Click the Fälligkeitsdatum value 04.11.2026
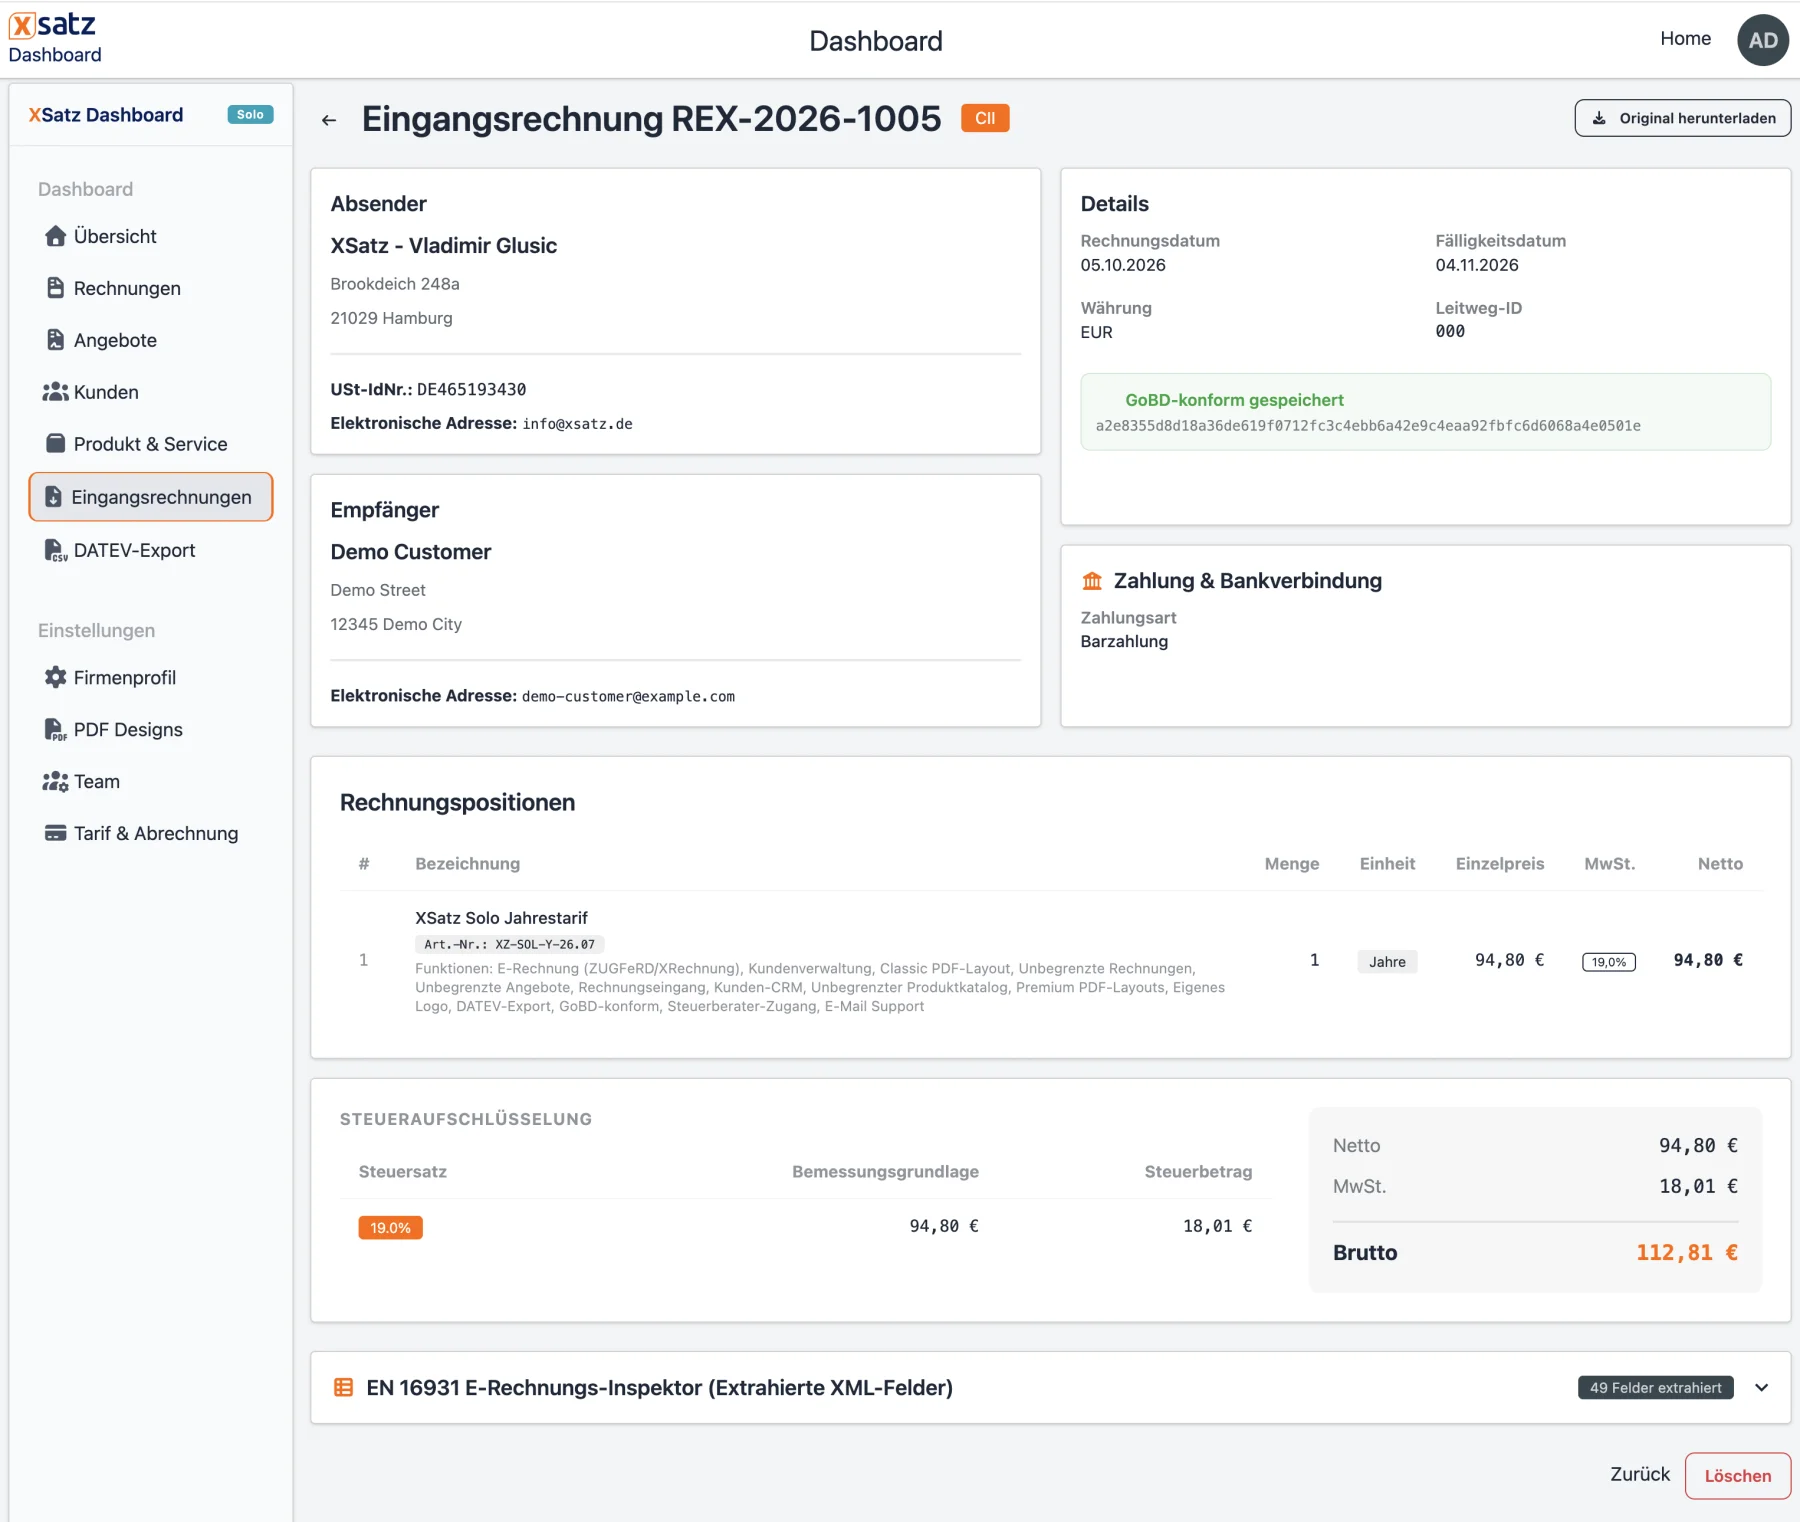Screen dimensions: 1800x1522 click(x=1477, y=265)
